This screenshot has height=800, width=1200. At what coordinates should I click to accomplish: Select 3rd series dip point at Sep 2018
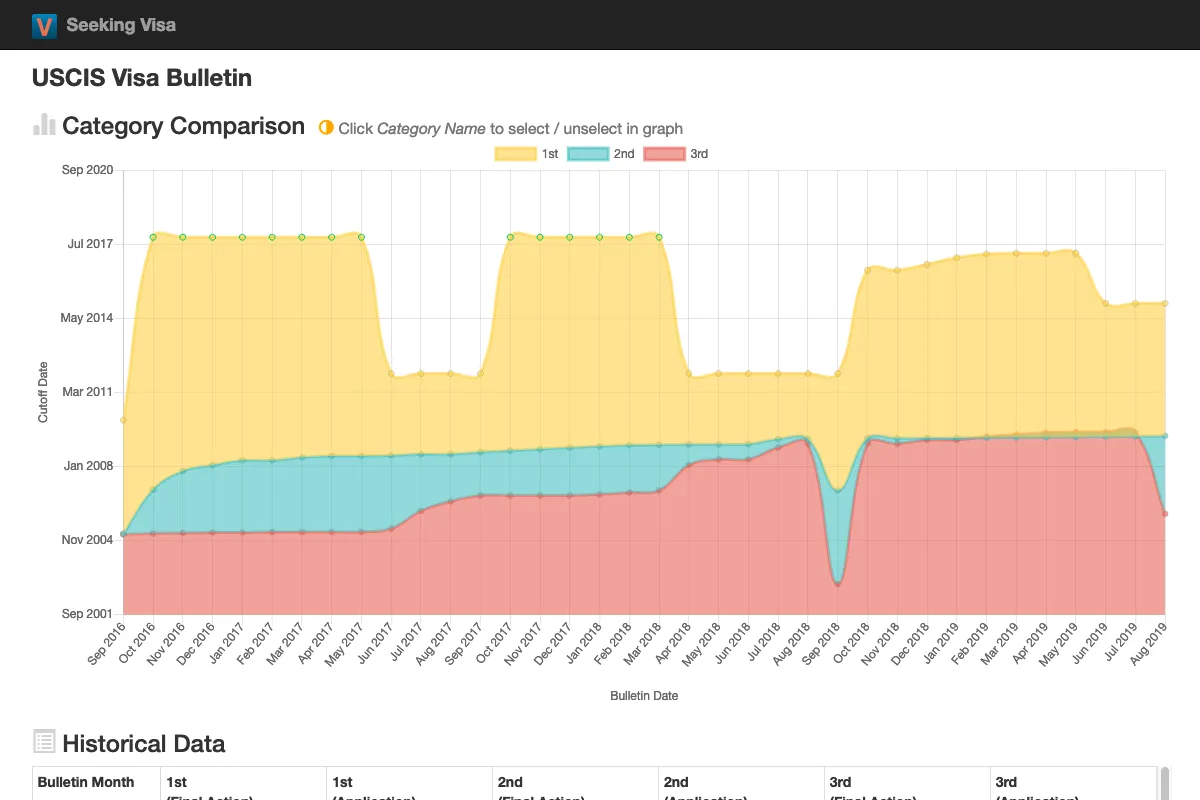pos(837,584)
